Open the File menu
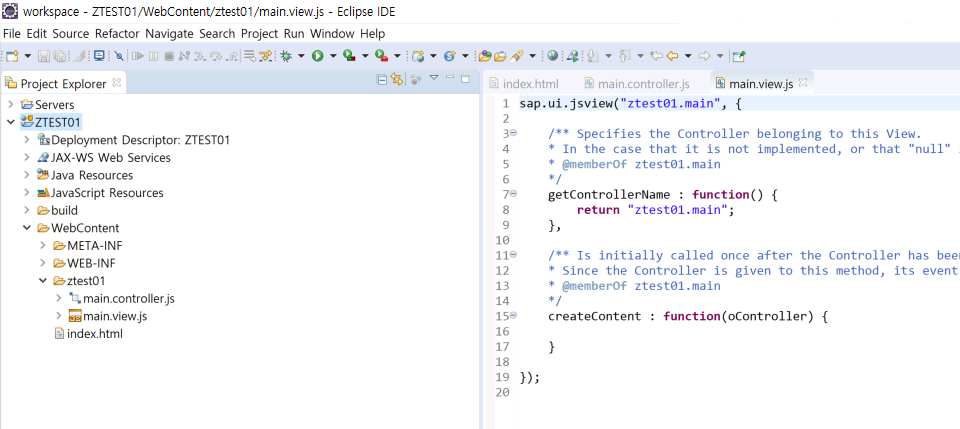The width and height of the screenshot is (960, 429). click(x=12, y=34)
